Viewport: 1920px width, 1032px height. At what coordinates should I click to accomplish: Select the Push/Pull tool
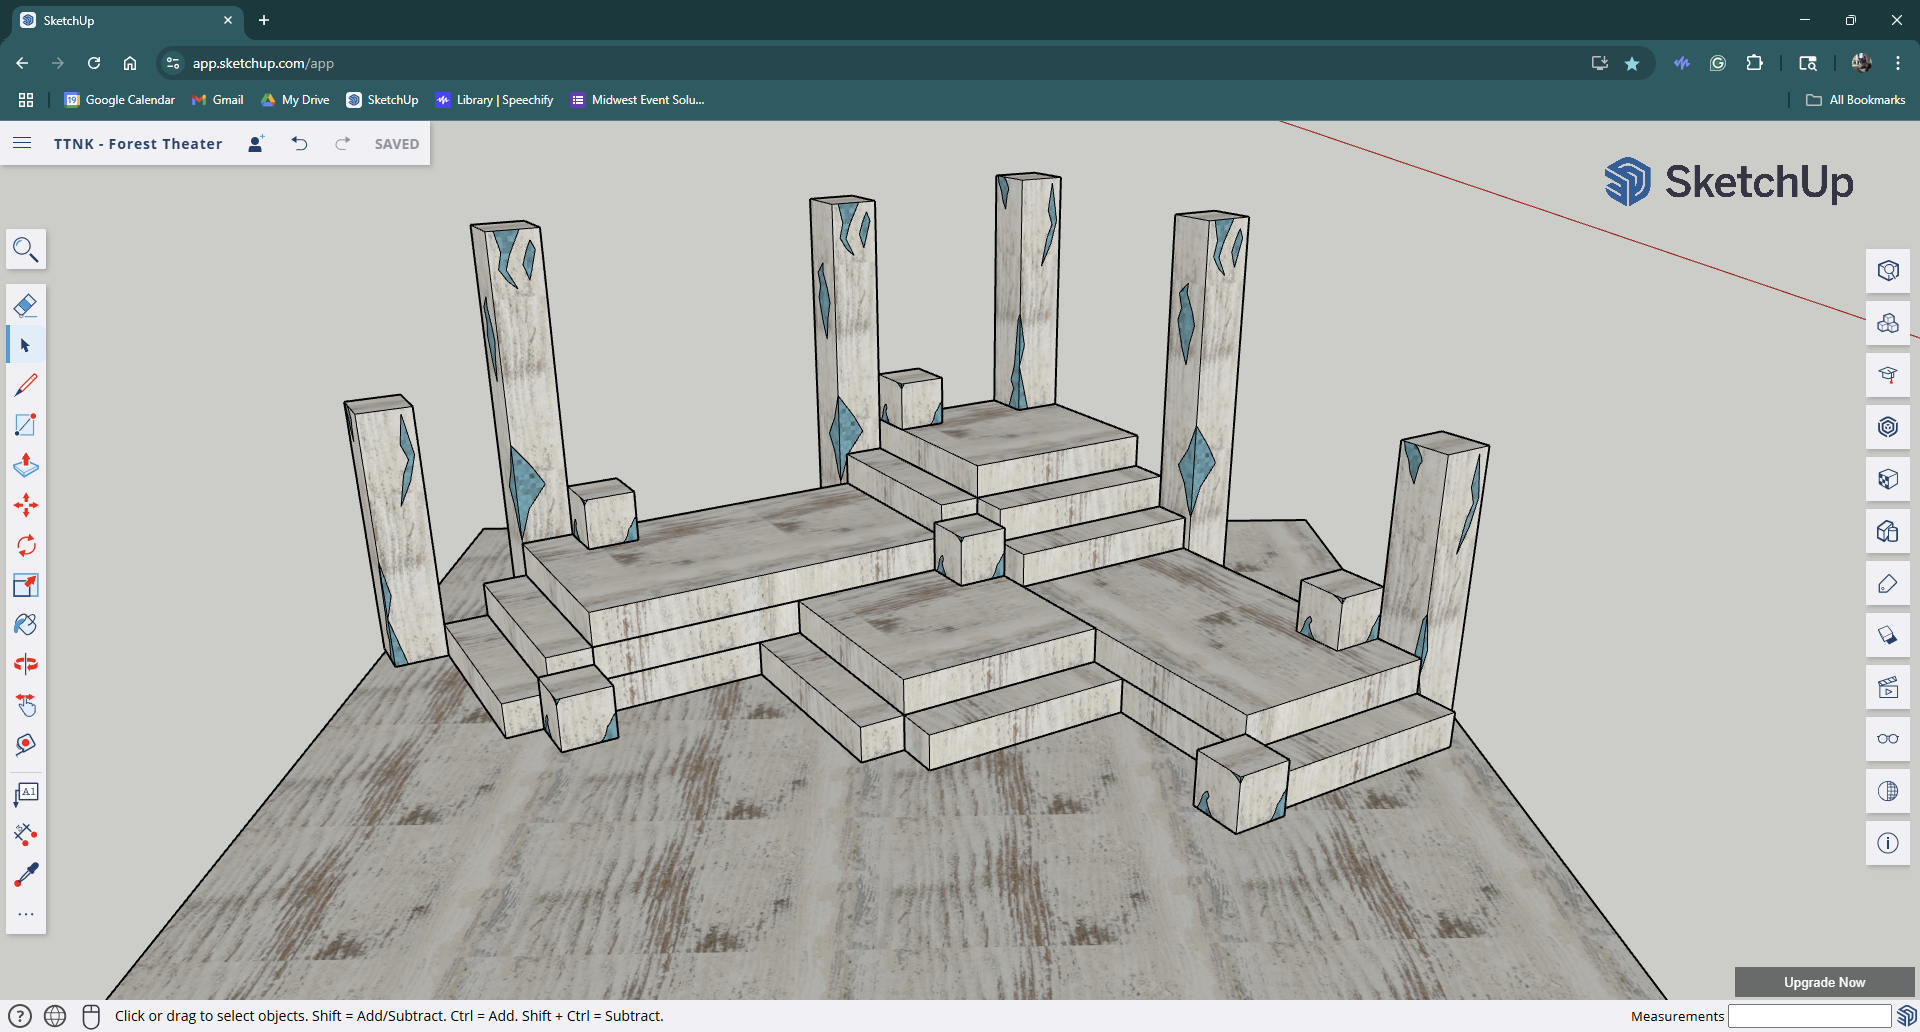[x=26, y=465]
